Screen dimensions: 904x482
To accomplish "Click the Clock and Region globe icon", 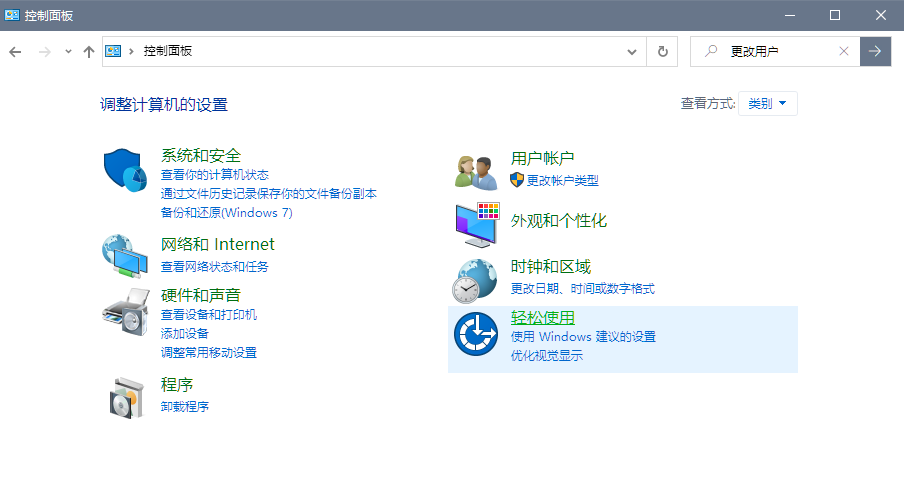I will (x=476, y=280).
